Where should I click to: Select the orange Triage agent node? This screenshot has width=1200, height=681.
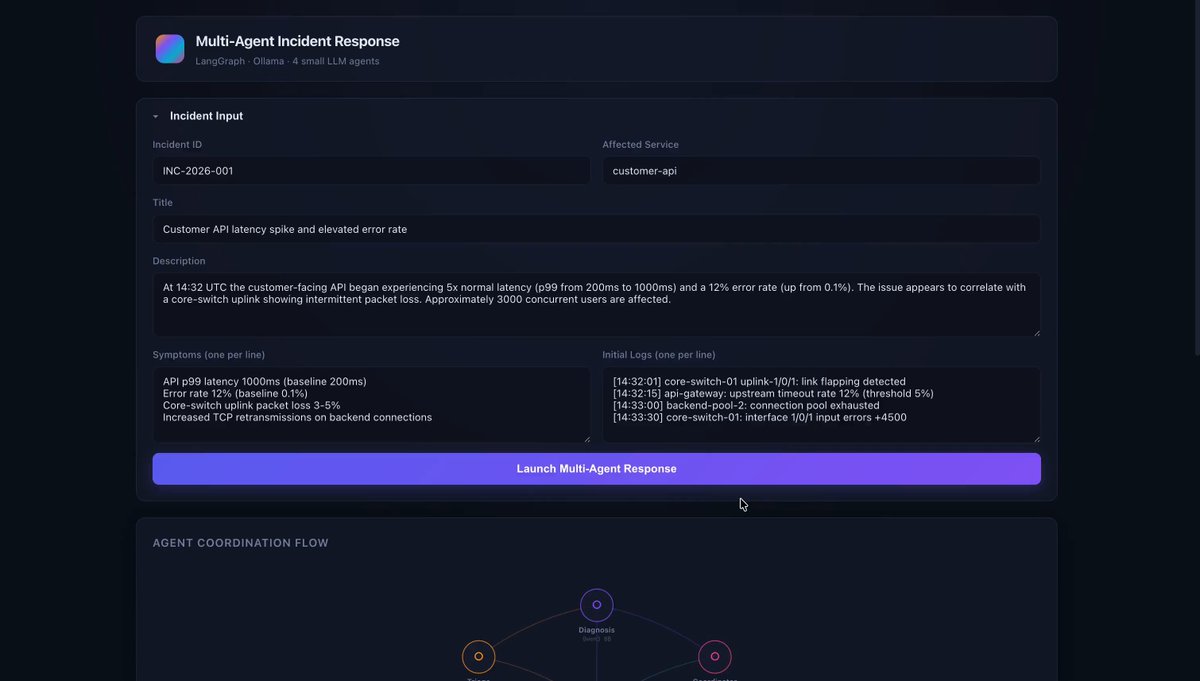(x=479, y=657)
